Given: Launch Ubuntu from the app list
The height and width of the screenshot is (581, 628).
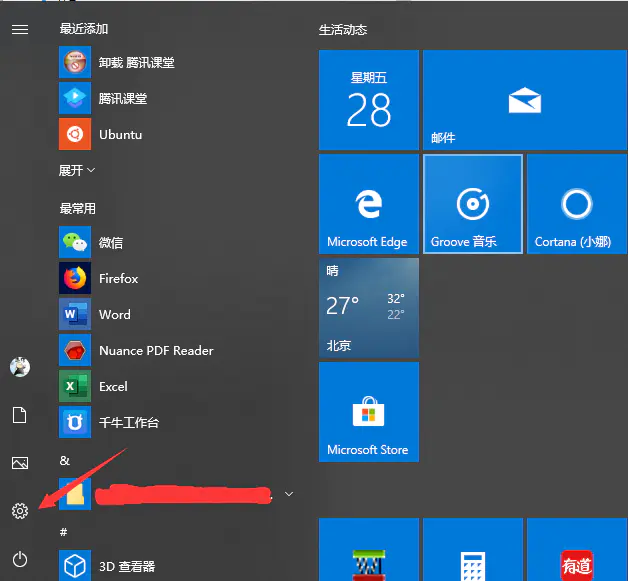Looking at the screenshot, I should 176,134.
